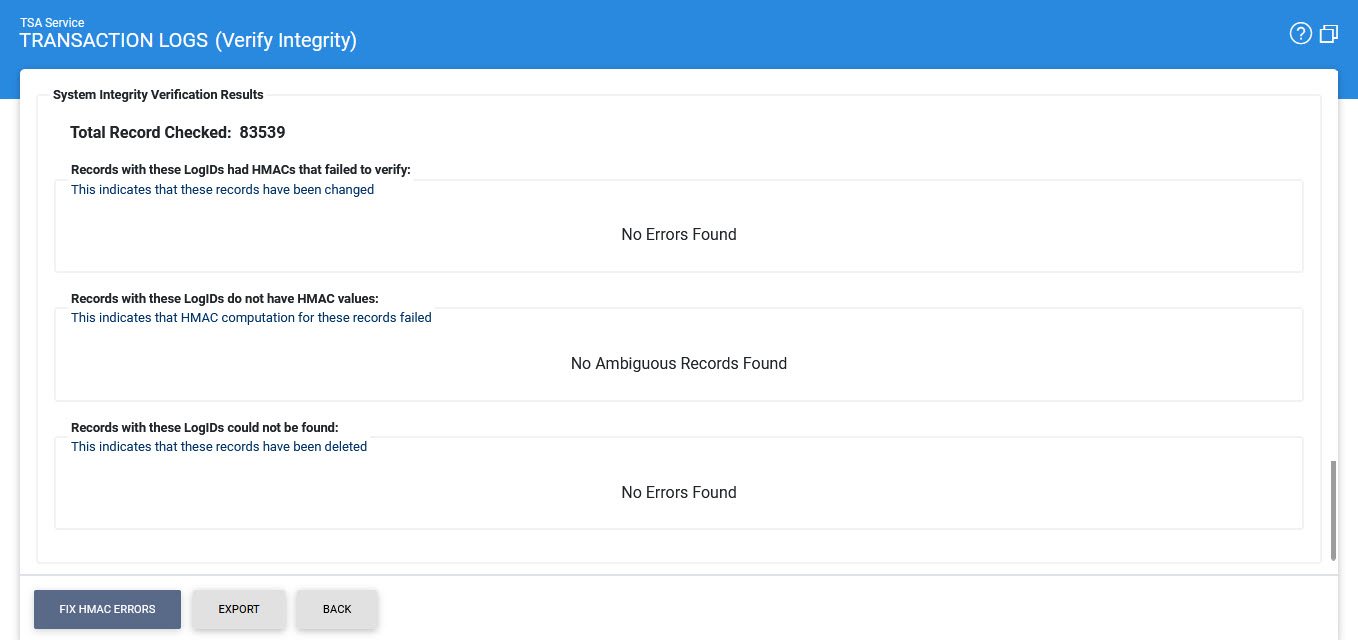Viewport: 1358px width, 640px height.
Task: Click the Total Record Checked value 83539
Action: click(x=263, y=132)
